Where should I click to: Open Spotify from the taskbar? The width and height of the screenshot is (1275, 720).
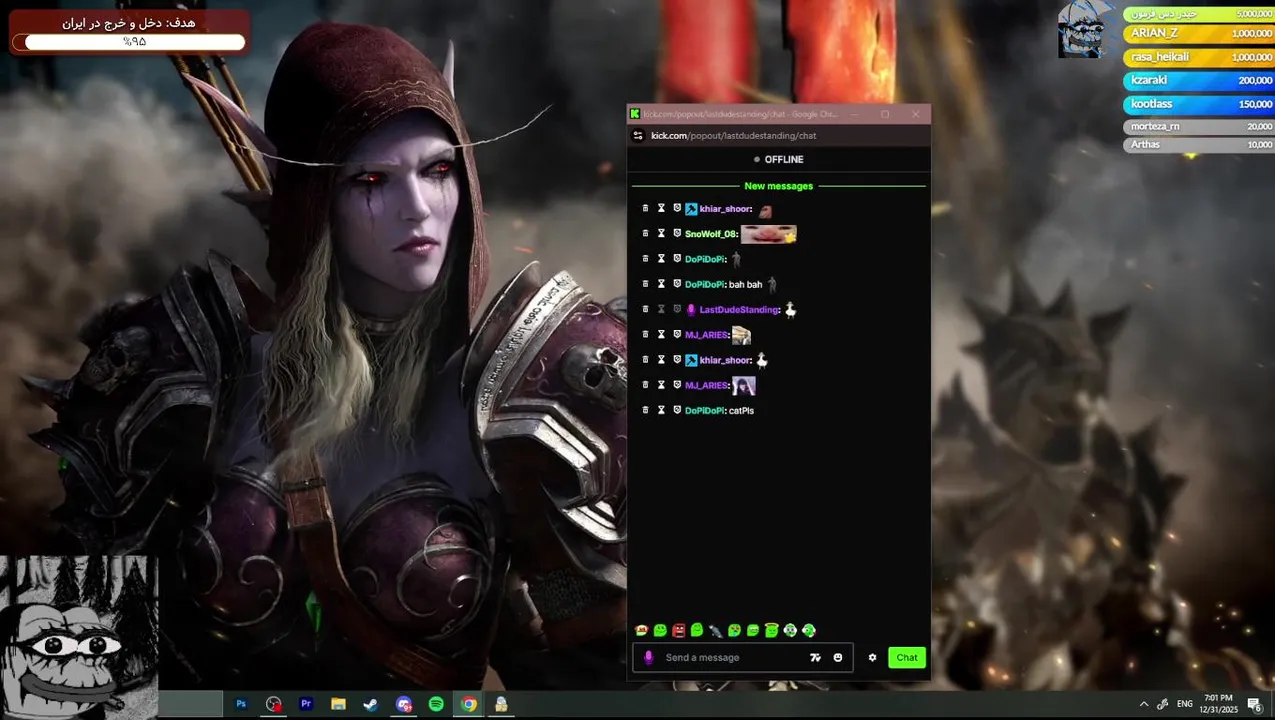(436, 704)
